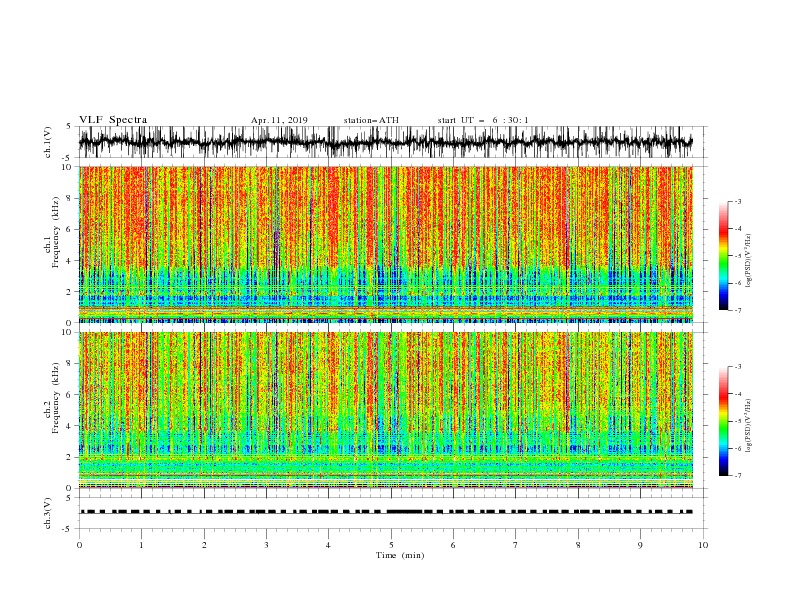Click the -7 label on ch.1 color bar

737,311
